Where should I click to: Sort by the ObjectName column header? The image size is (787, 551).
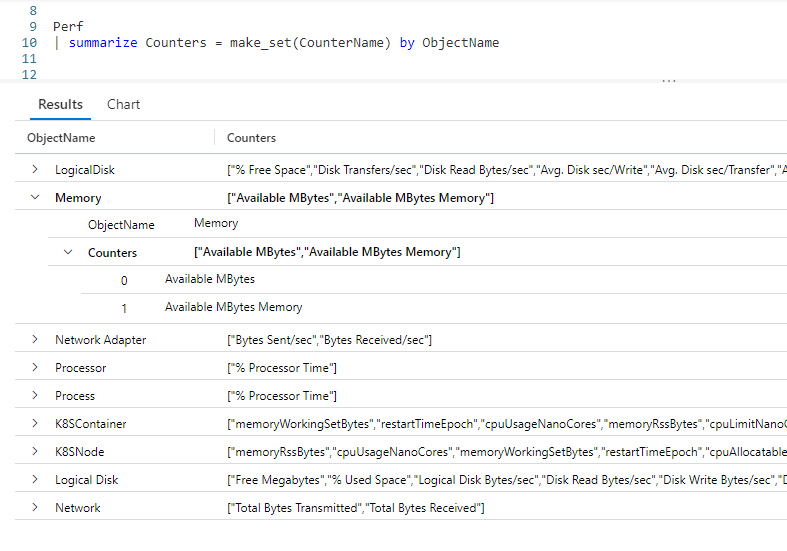pyautogui.click(x=61, y=137)
